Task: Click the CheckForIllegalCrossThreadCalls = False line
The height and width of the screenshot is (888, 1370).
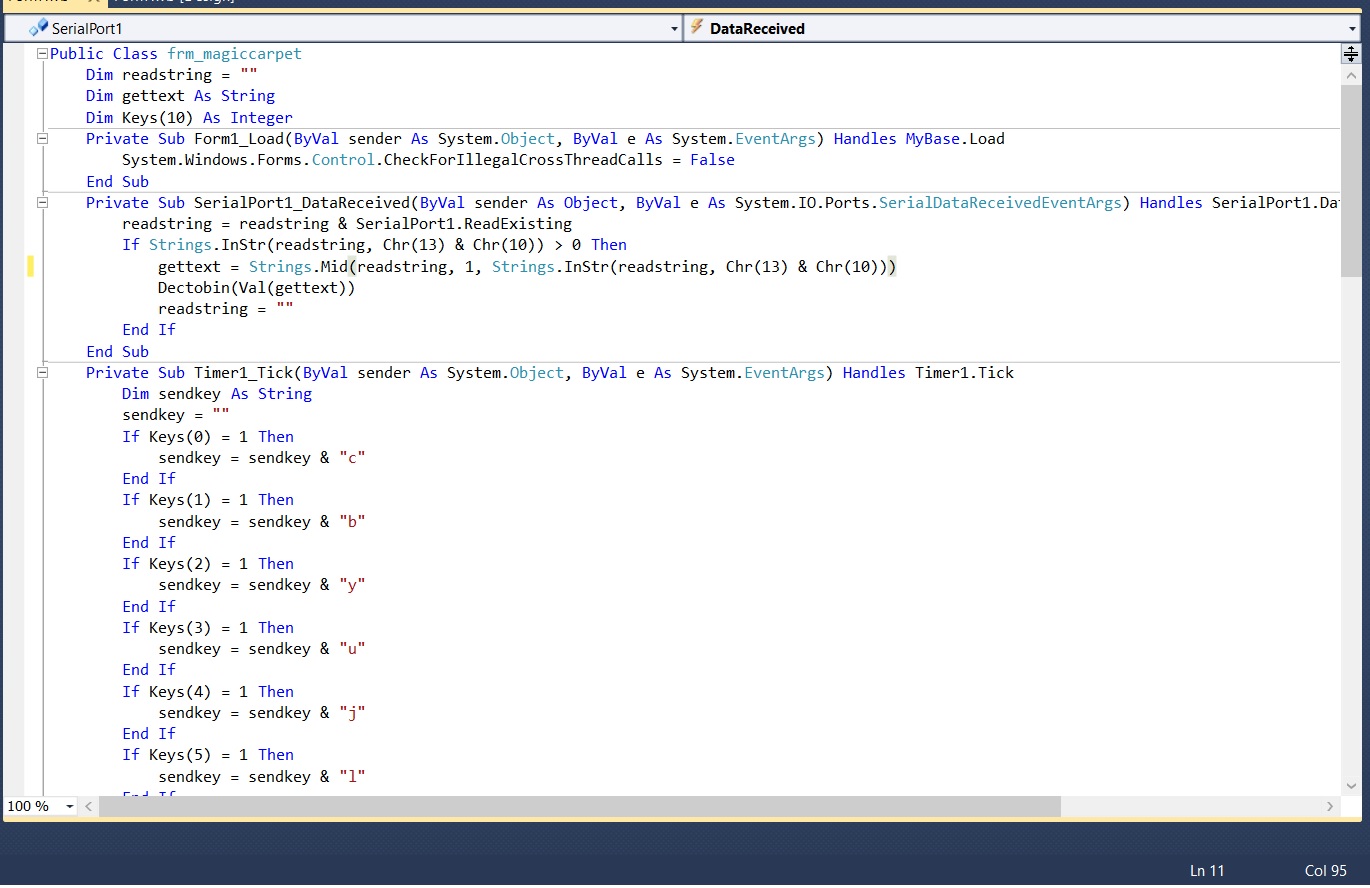Action: tap(428, 160)
